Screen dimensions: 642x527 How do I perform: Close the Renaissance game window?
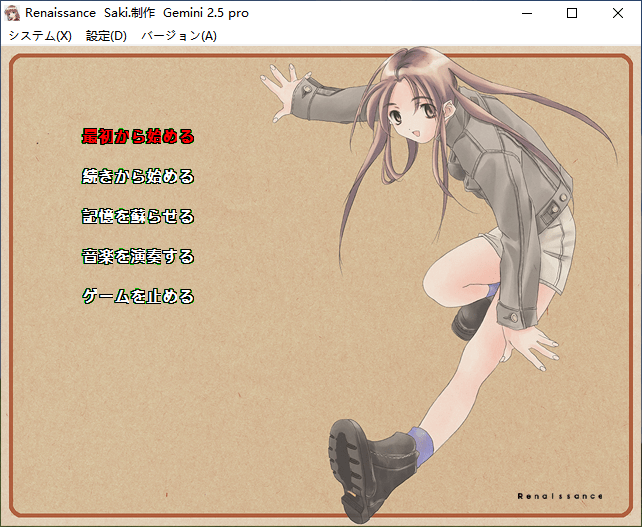coord(618,13)
